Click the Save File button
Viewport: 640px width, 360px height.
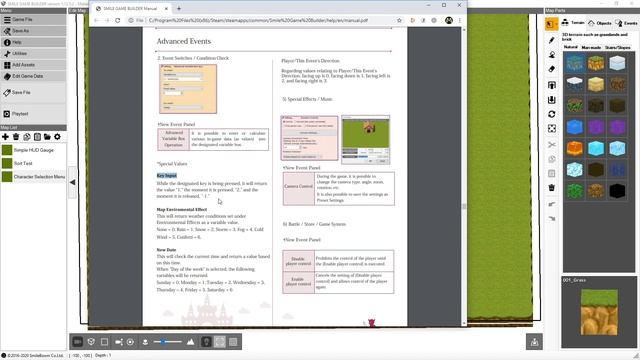pyautogui.click(x=33, y=93)
